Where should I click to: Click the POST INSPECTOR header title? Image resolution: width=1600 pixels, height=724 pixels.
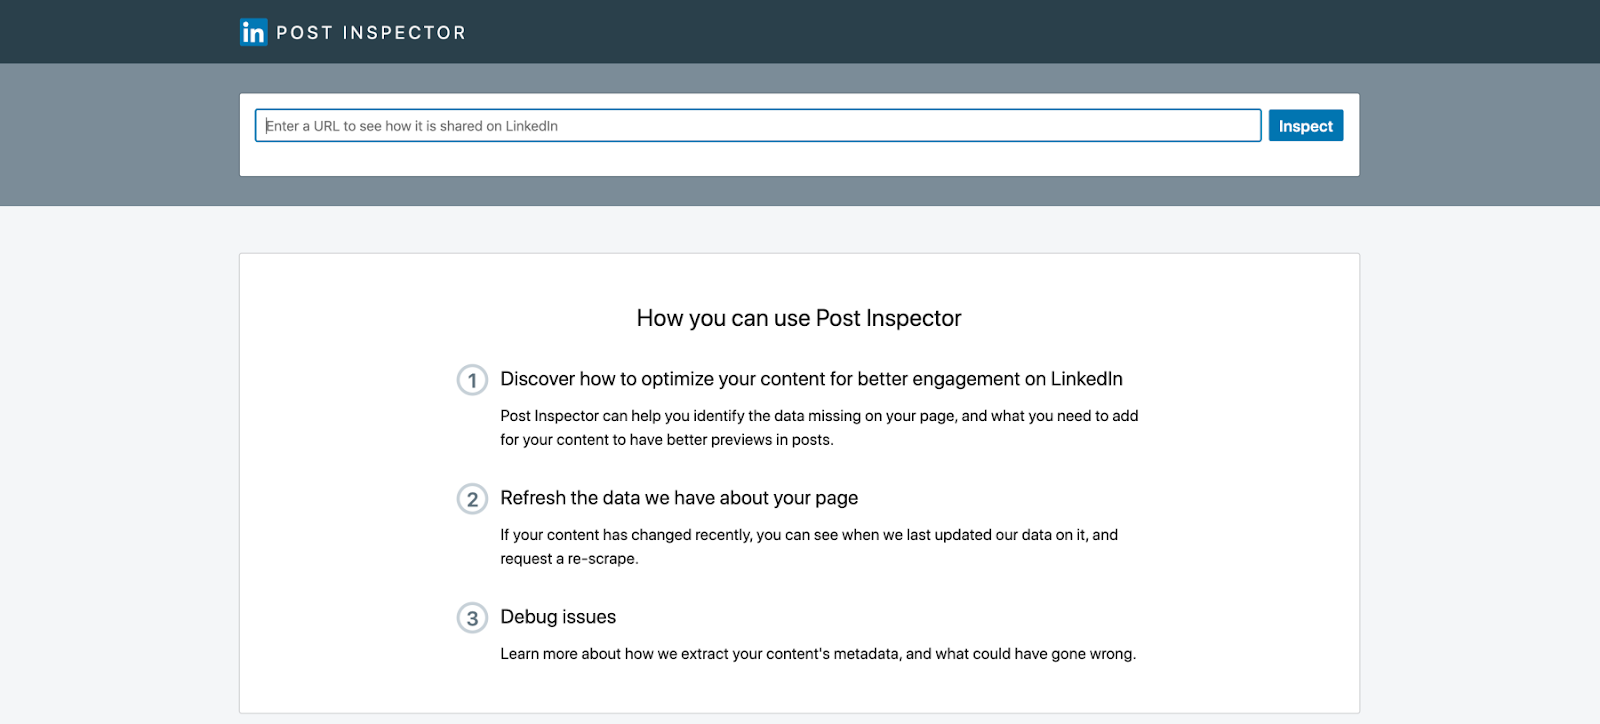(371, 33)
